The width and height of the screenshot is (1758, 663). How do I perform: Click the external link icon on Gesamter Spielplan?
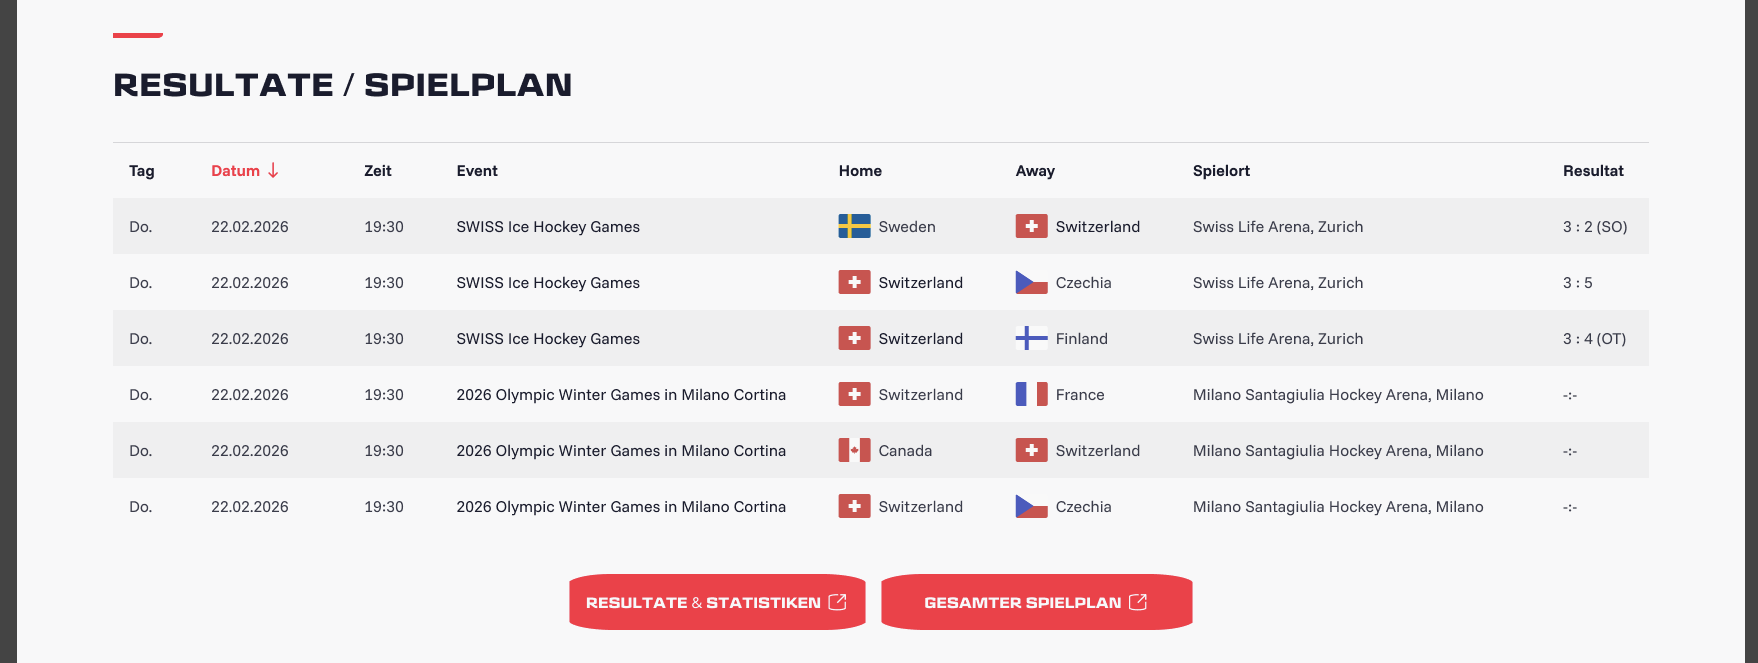pos(1138,602)
